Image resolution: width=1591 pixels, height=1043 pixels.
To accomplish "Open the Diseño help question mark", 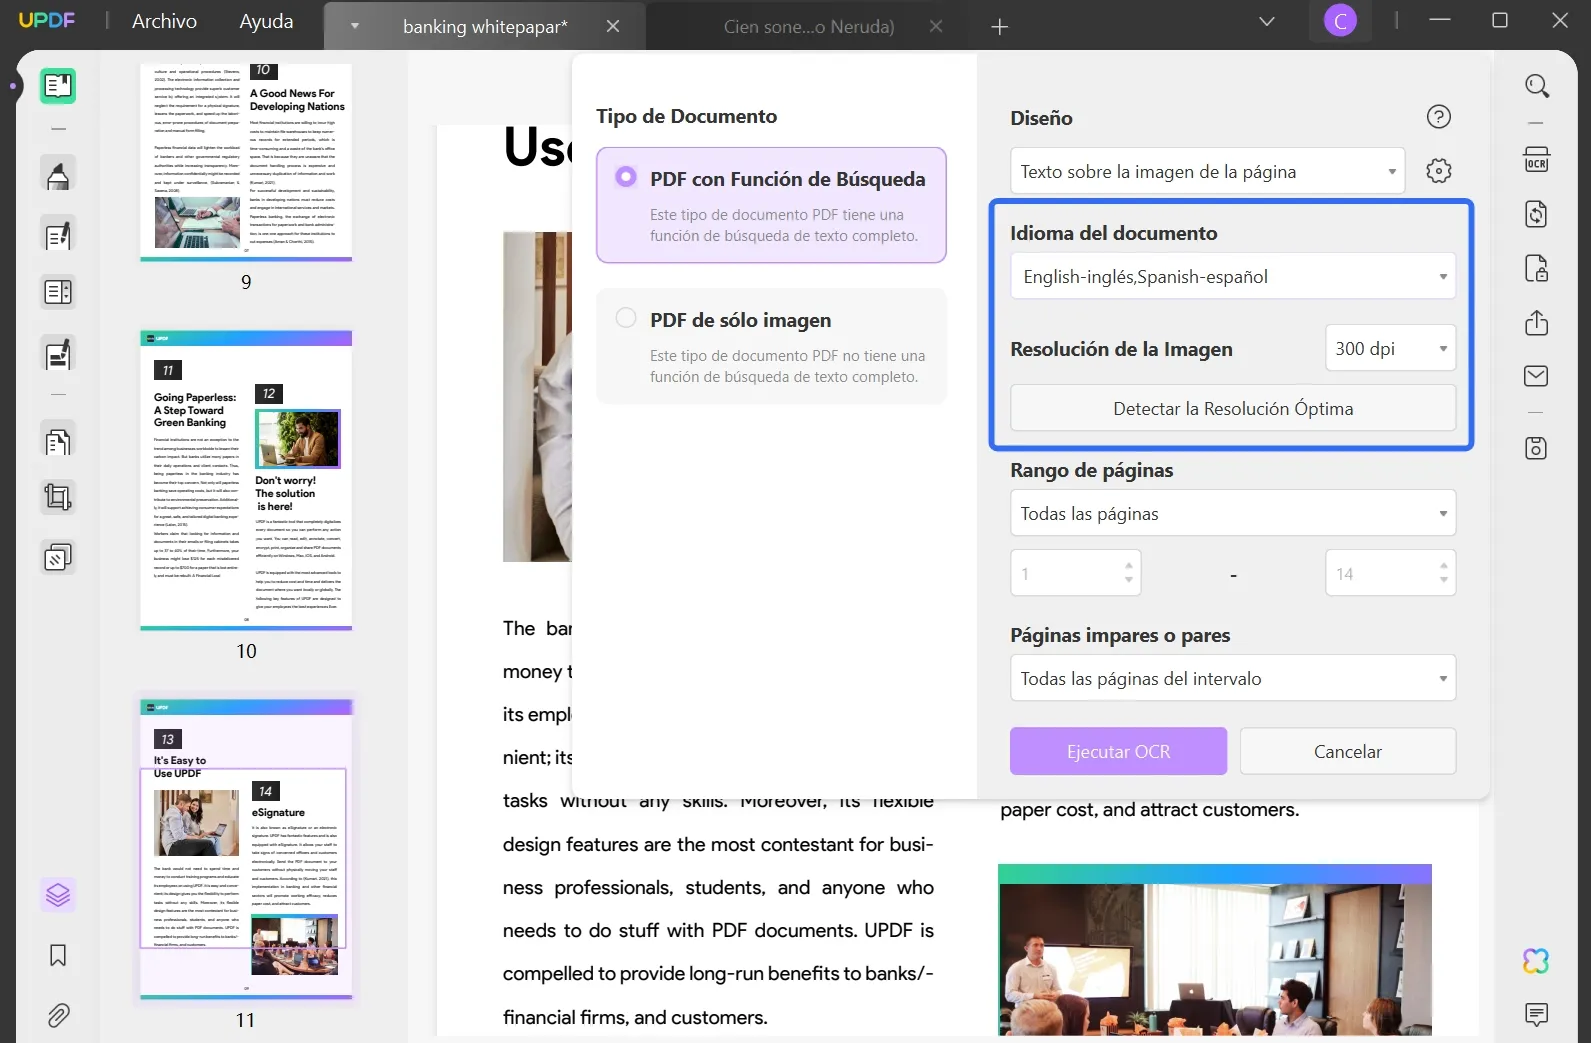I will (1439, 117).
